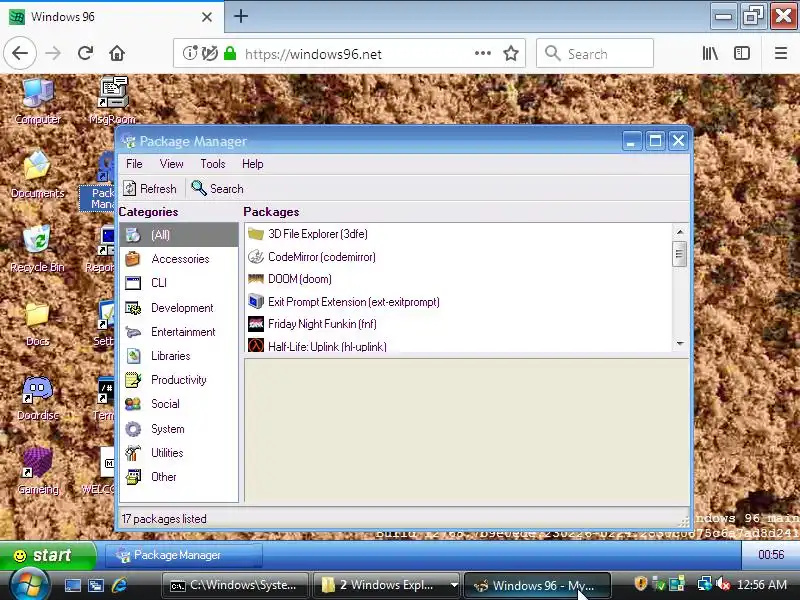Viewport: 800px width, 600px height.
Task: Select the Other category
Action: coord(179,477)
